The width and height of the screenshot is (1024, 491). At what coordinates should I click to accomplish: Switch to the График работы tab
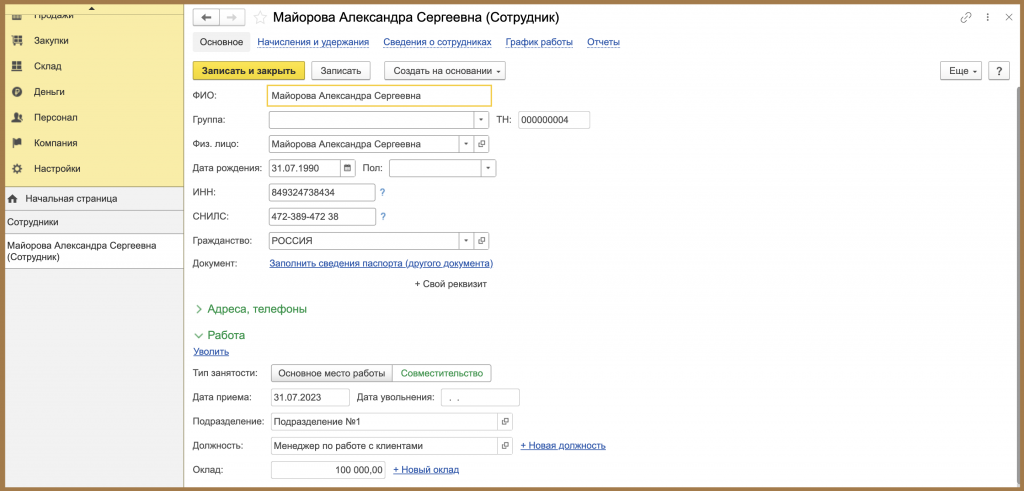coord(539,42)
